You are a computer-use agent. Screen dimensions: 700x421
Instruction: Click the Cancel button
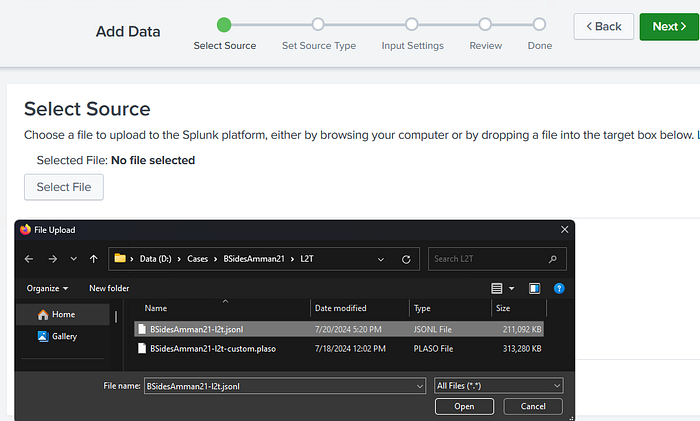pyautogui.click(x=533, y=407)
